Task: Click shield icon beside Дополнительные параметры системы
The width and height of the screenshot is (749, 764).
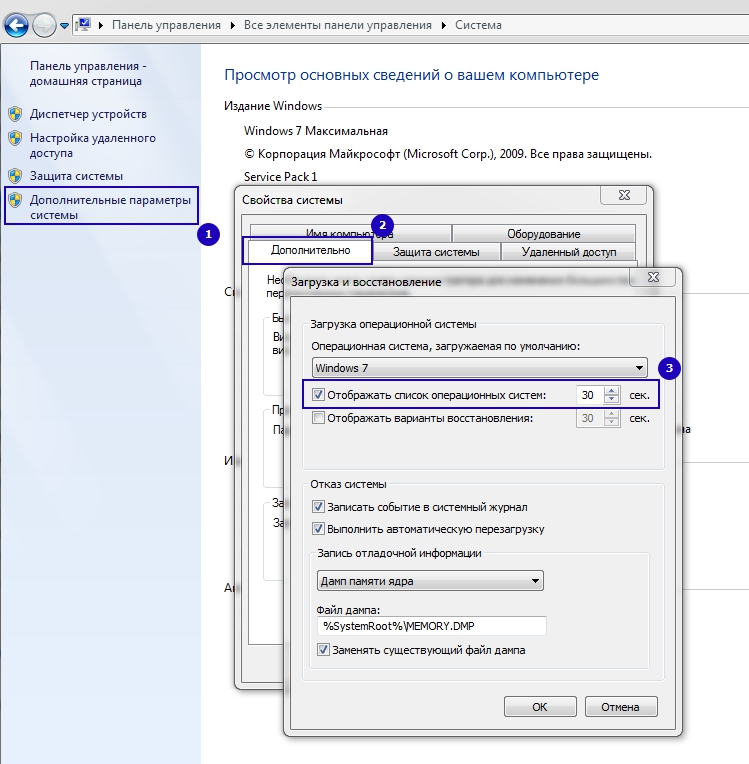Action: (15, 200)
